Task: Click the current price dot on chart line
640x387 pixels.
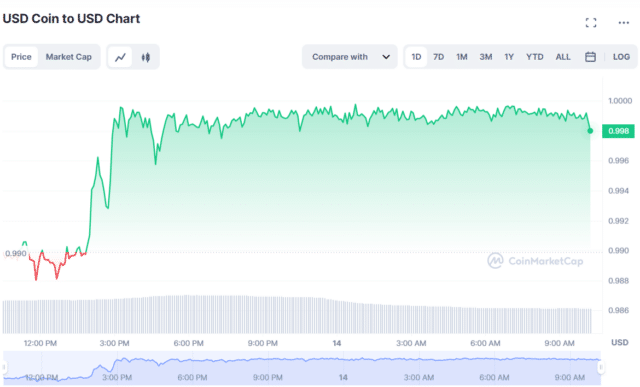Action: point(590,131)
